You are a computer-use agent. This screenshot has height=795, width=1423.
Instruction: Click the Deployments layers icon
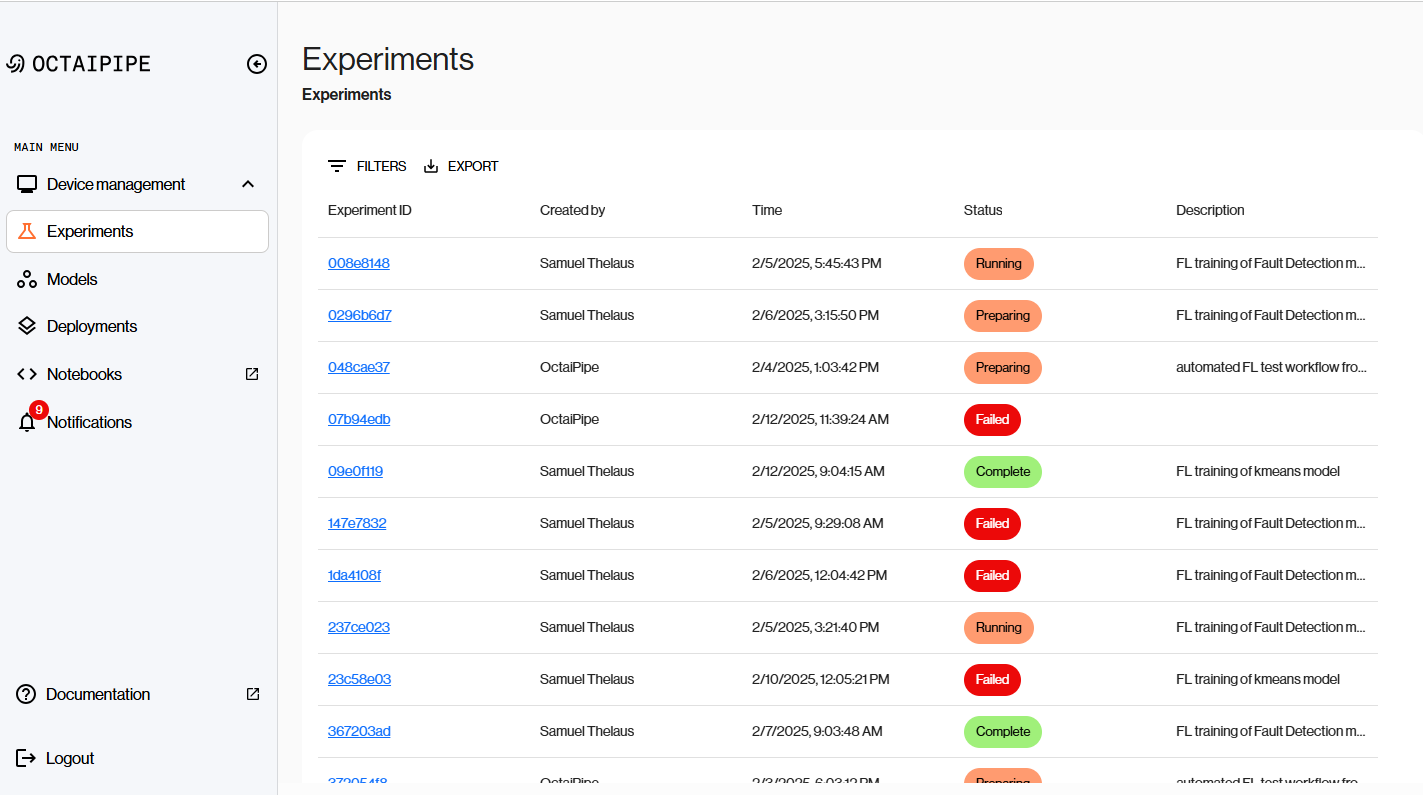[x=25, y=326]
